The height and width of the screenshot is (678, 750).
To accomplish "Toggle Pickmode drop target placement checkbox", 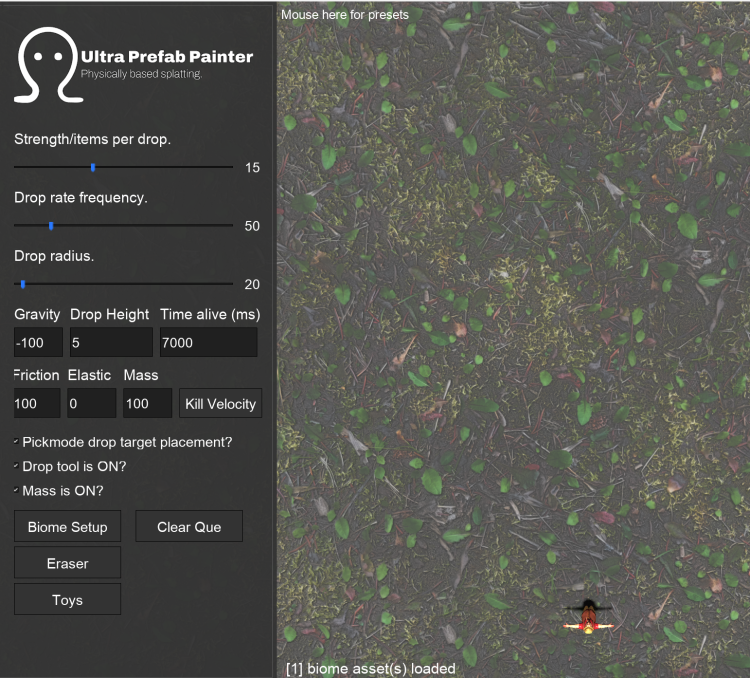I will coord(17,442).
